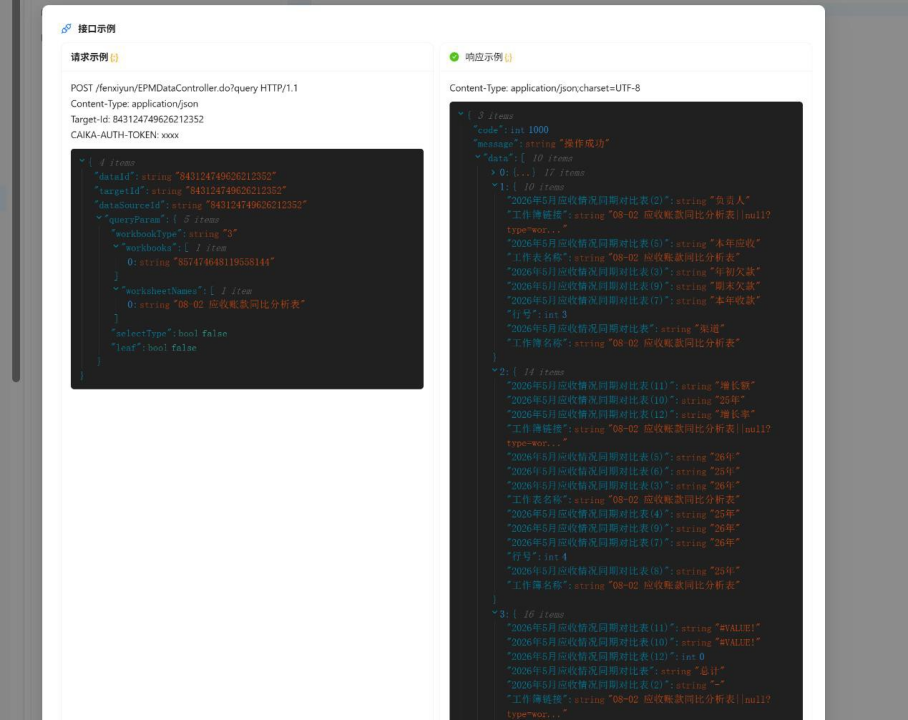Click the 行号 int 4 line

click(x=537, y=557)
